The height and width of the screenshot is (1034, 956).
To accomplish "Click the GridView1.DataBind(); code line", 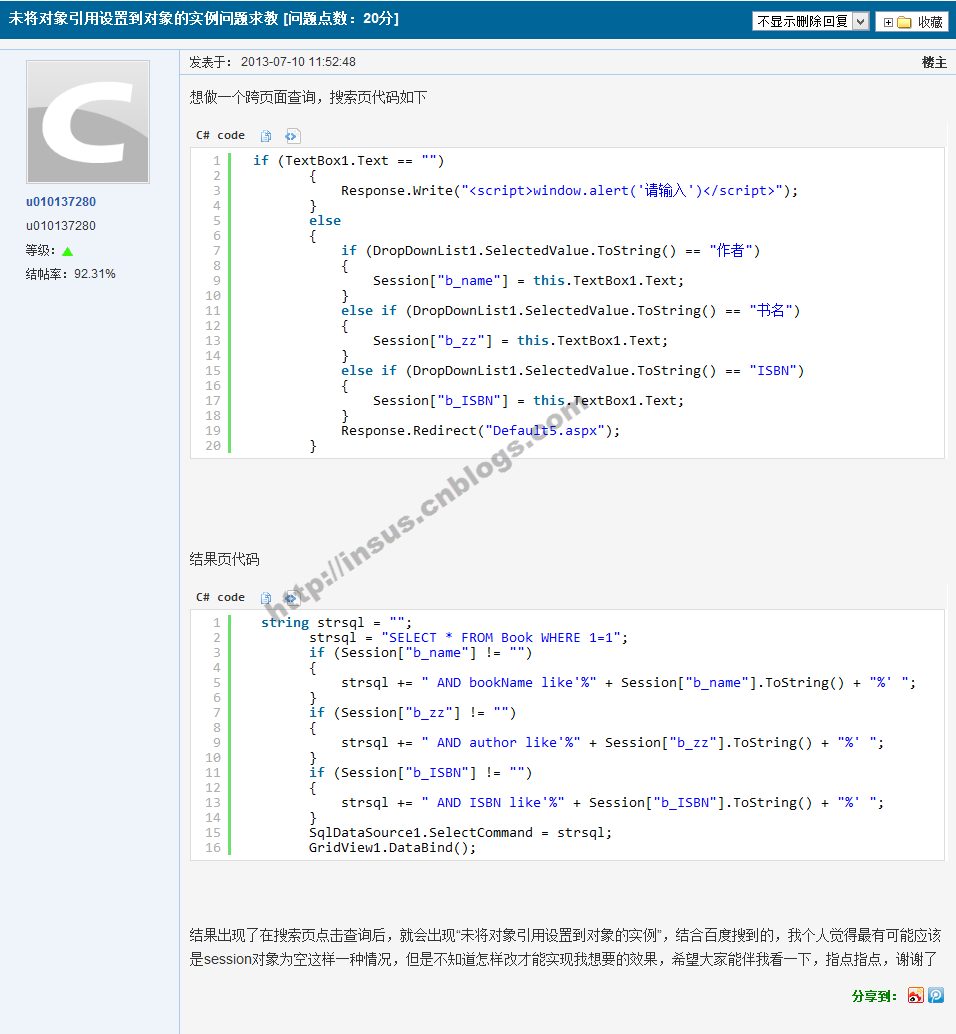I will [392, 848].
